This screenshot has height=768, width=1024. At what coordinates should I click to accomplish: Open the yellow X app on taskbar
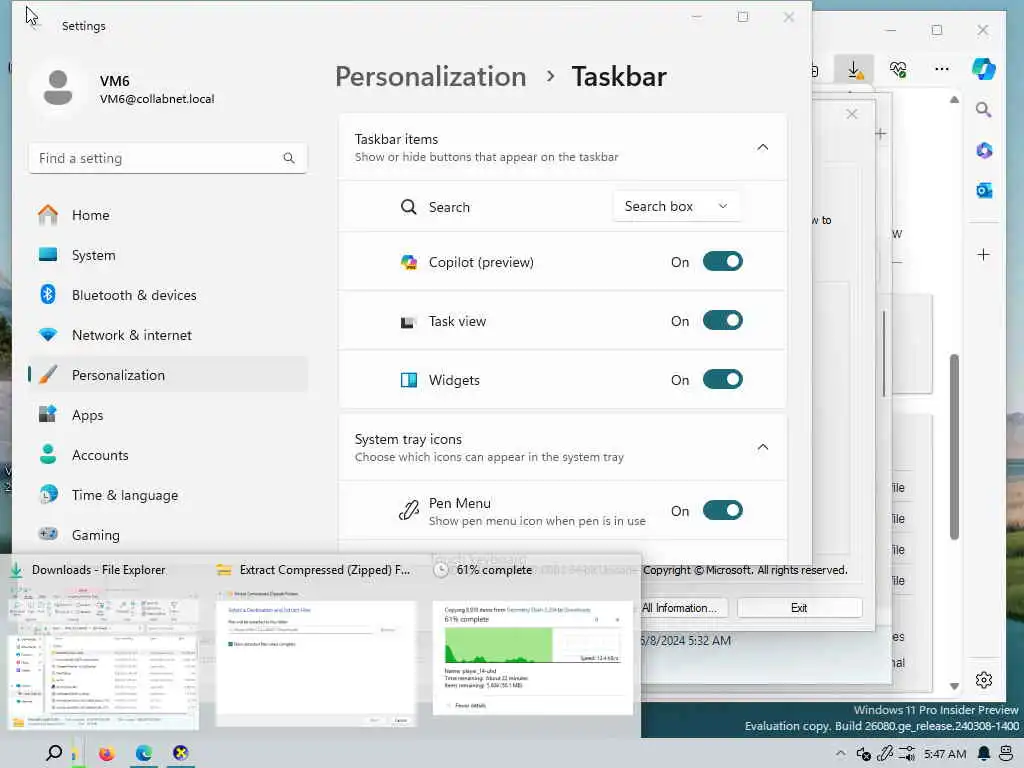[x=181, y=753]
